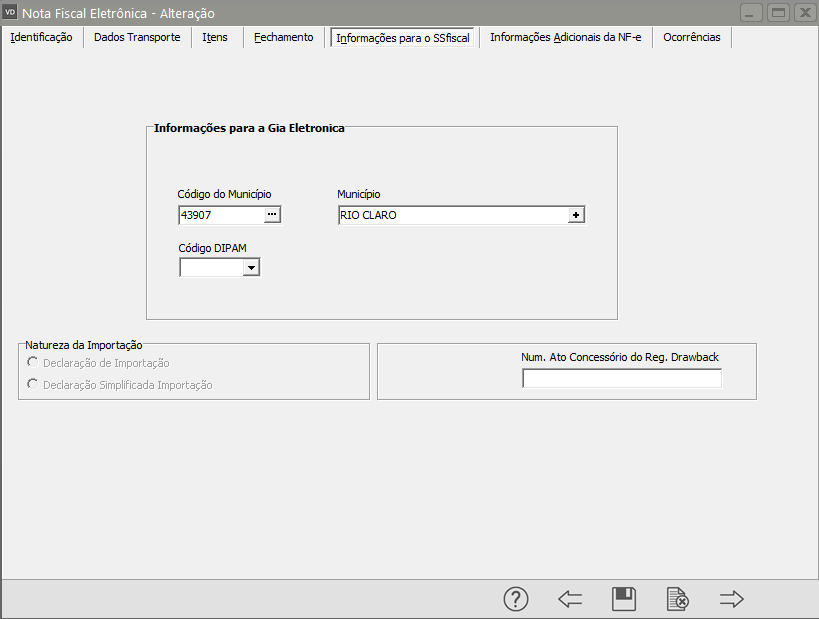The height and width of the screenshot is (619, 819).
Task: Switch to the Identificação tab
Action: pos(41,38)
